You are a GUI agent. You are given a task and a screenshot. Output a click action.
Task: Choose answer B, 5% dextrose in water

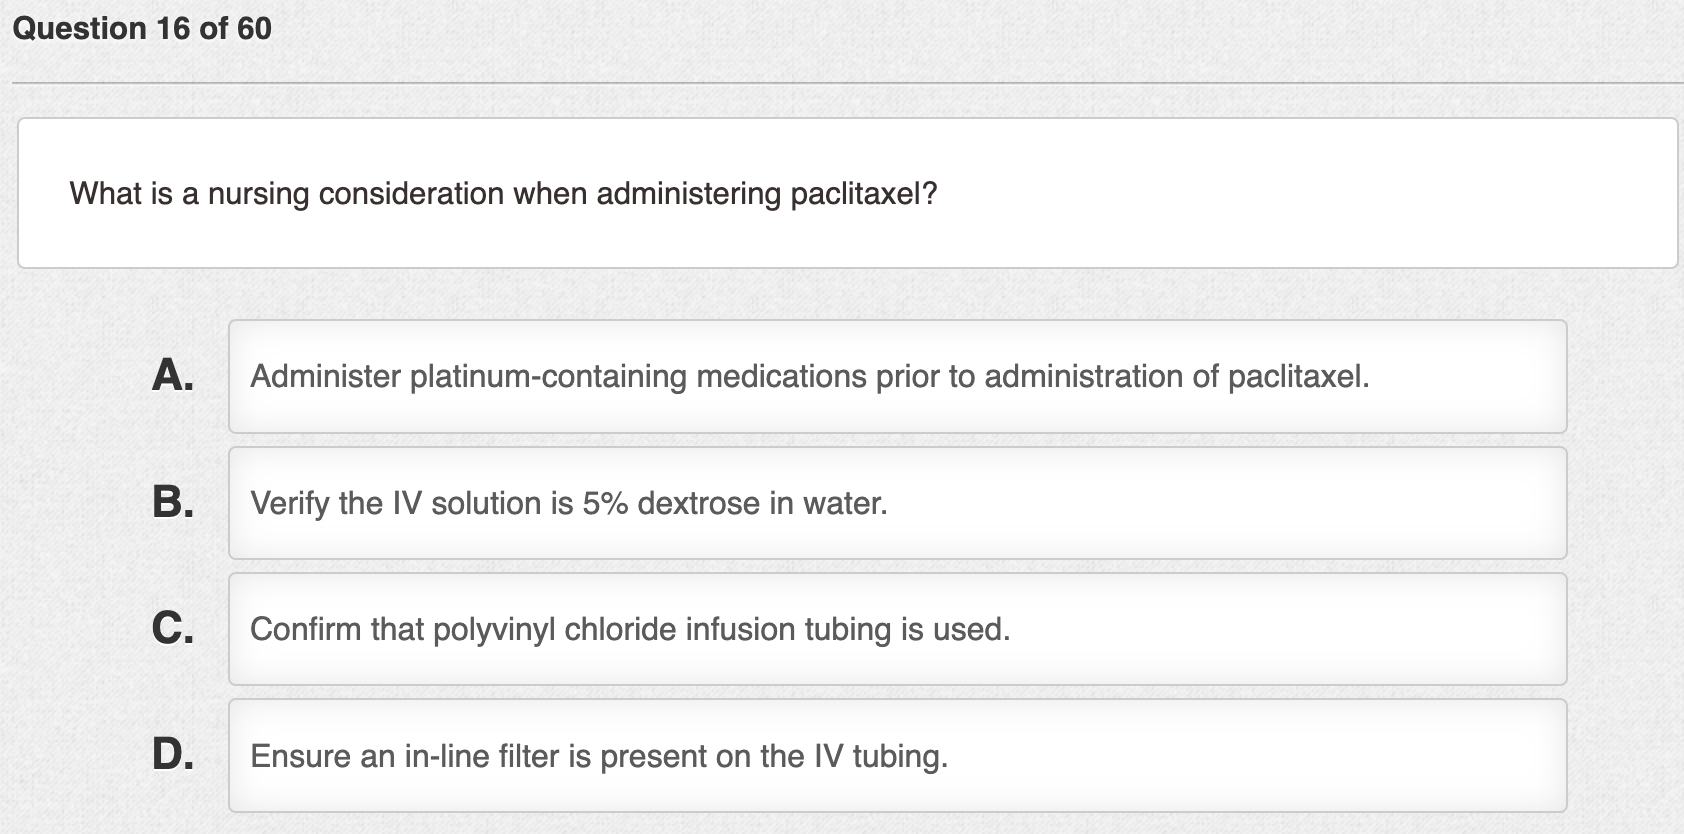click(896, 503)
